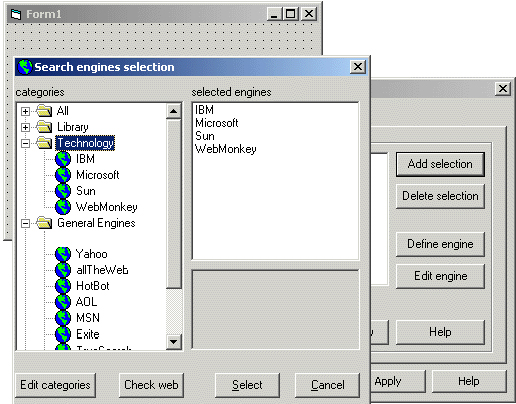Click the General Engines folder icon
Viewport: 516px width, 404px height.
pyautogui.click(x=44, y=223)
